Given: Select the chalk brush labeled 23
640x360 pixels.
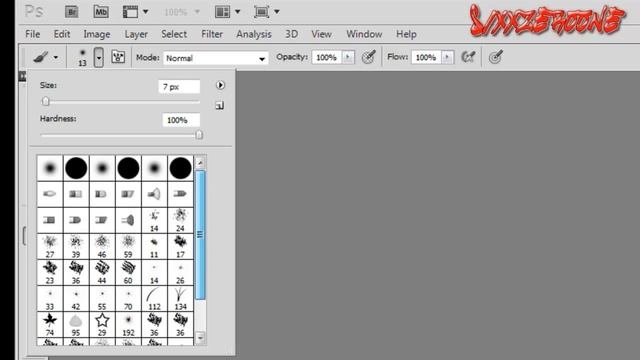Looking at the screenshot, I should (x=50, y=273).
